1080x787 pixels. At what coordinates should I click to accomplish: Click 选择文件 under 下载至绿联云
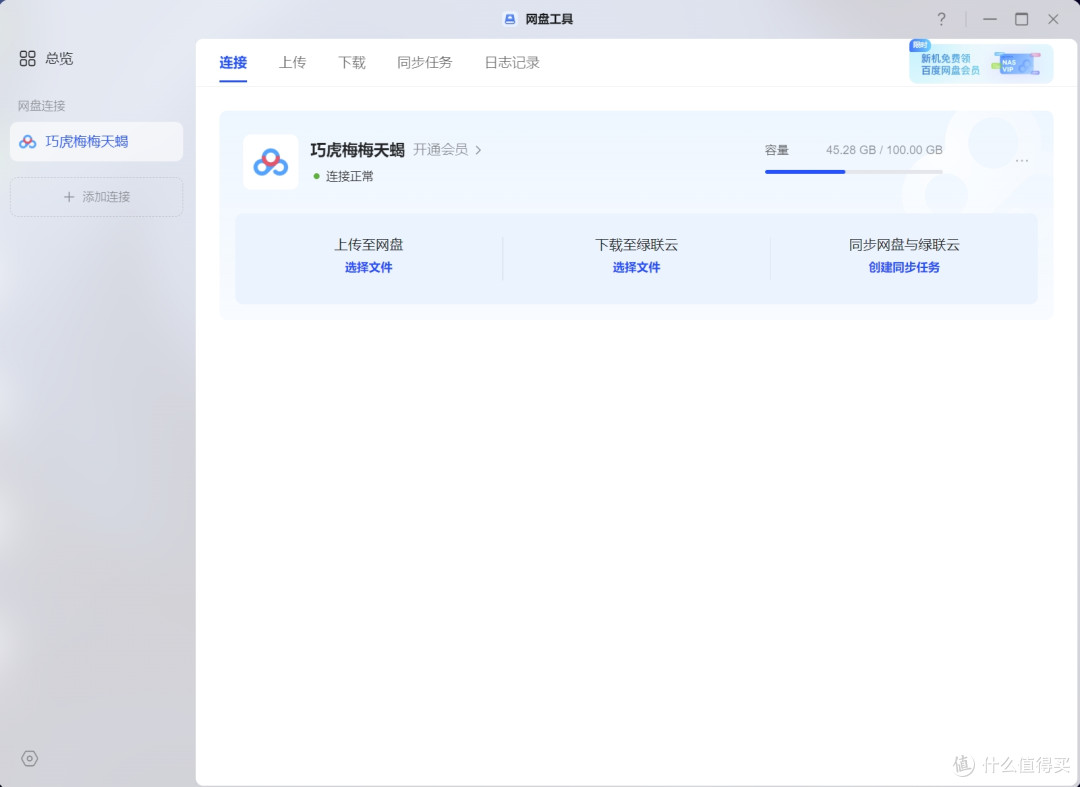click(x=636, y=267)
